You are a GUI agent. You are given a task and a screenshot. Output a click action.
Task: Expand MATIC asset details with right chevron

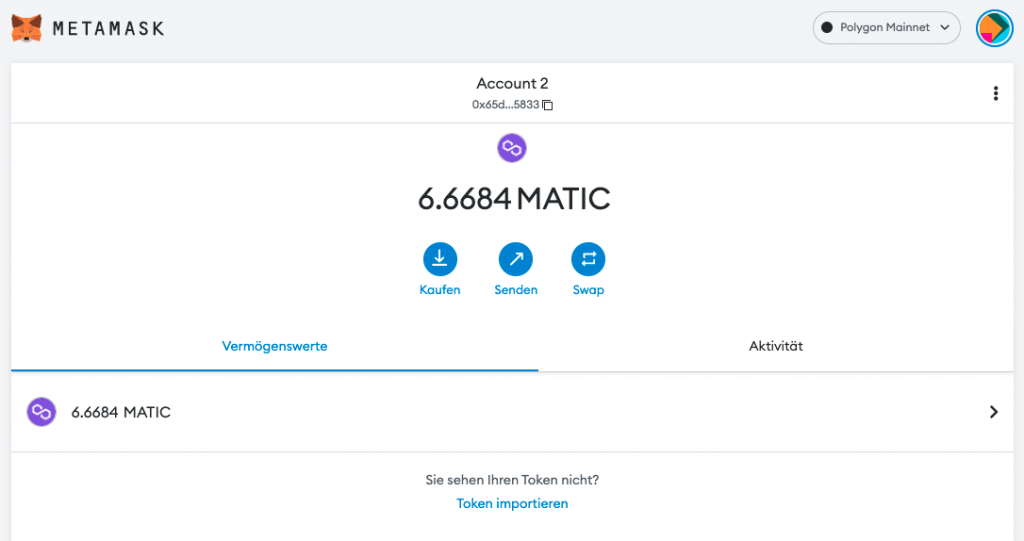[993, 412]
